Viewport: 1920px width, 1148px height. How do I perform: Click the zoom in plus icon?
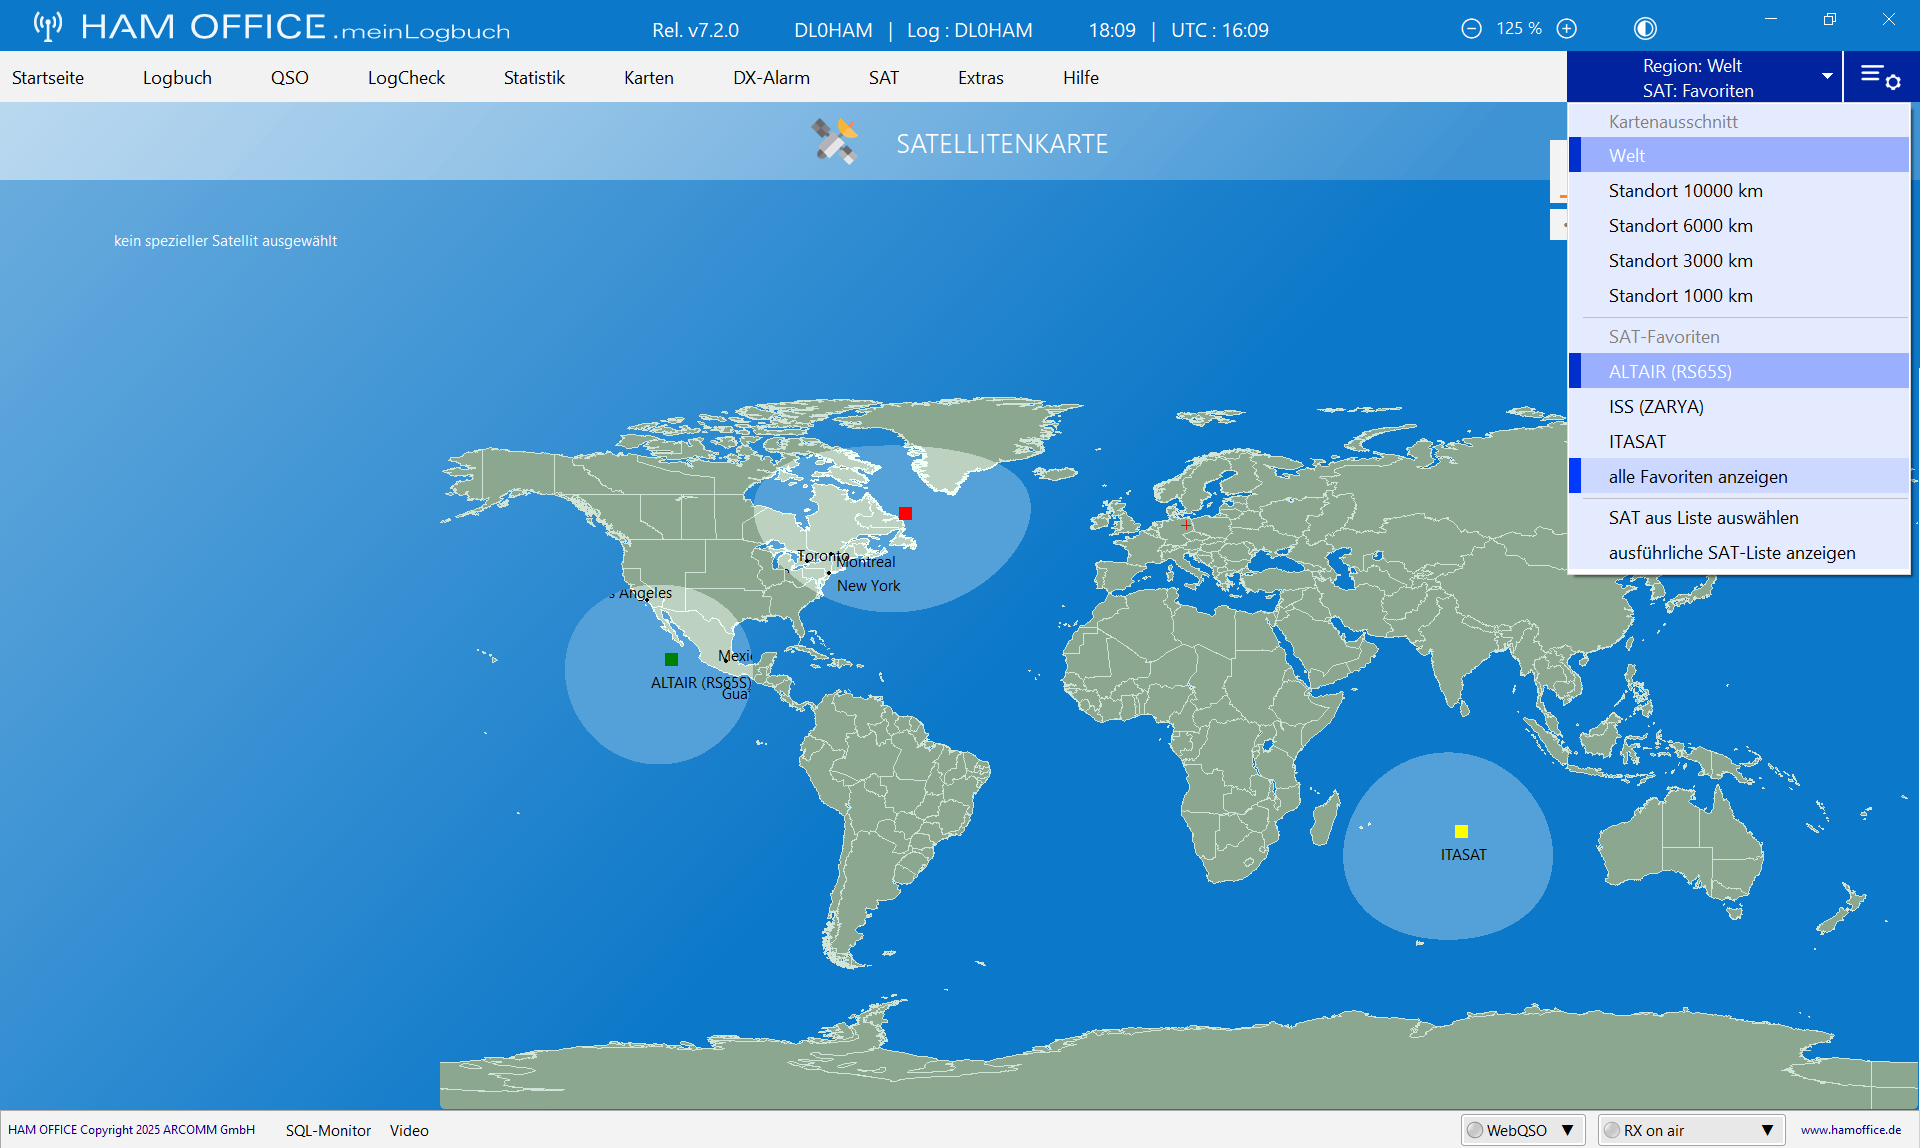1567,29
